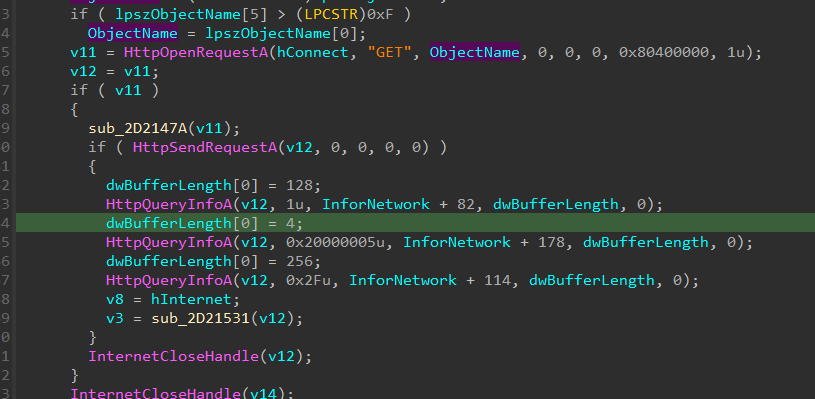Image resolution: width=815 pixels, height=399 pixels.
Task: Click the HttpOpenRequestA function call
Action: coord(196,52)
